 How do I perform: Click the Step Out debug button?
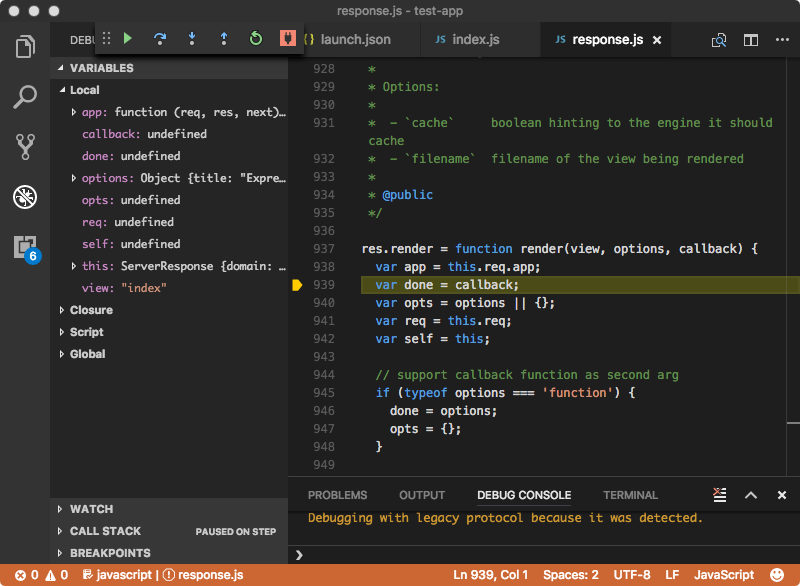pos(223,38)
